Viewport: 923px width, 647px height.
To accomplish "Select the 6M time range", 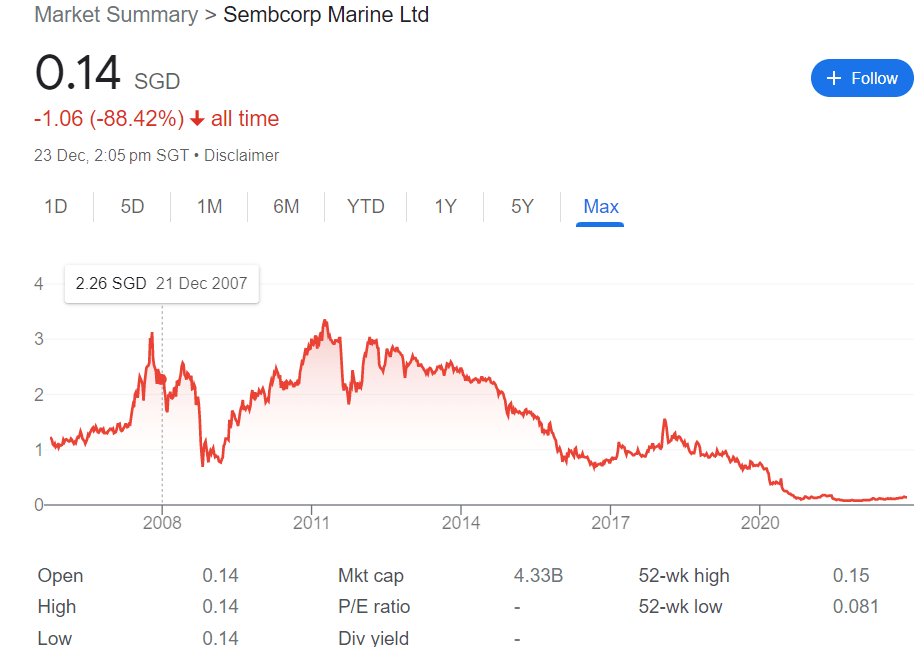I will click(x=286, y=207).
